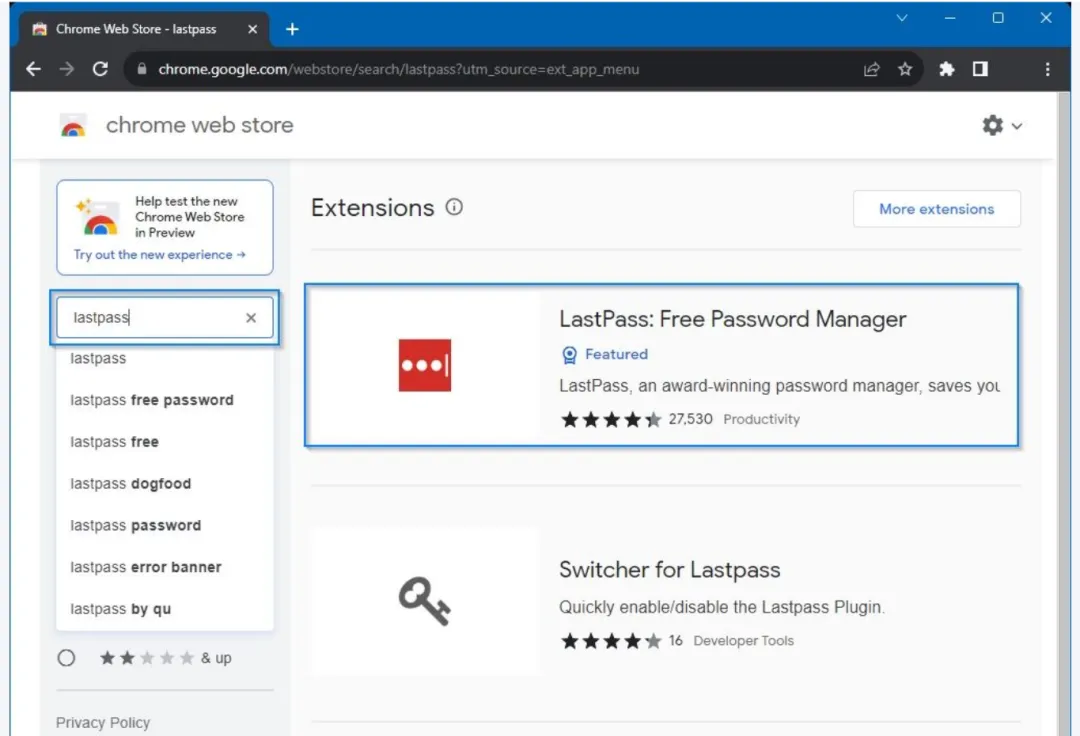Select the 2 stars & up rating filter

(66, 658)
